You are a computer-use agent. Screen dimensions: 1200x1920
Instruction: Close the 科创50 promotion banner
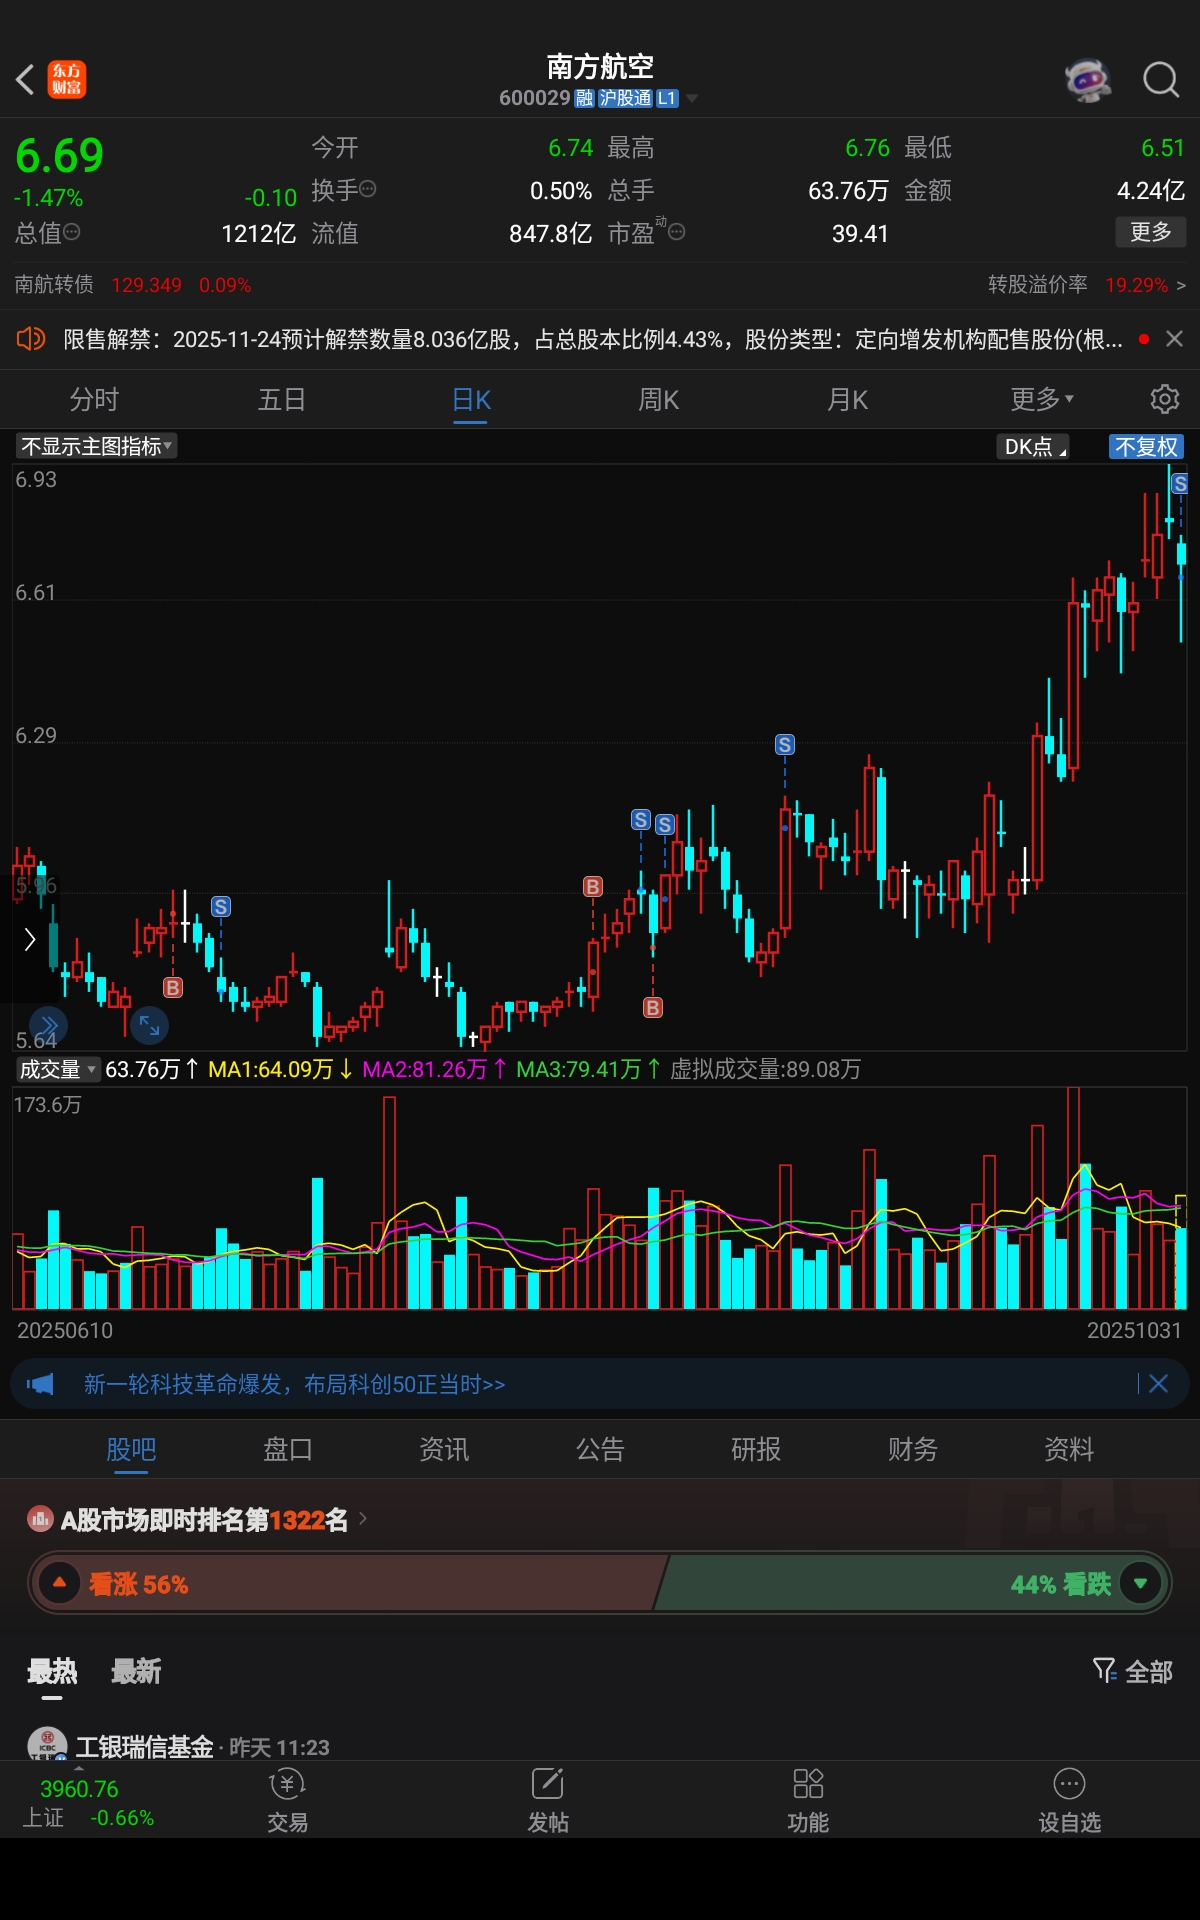pyautogui.click(x=1159, y=1384)
